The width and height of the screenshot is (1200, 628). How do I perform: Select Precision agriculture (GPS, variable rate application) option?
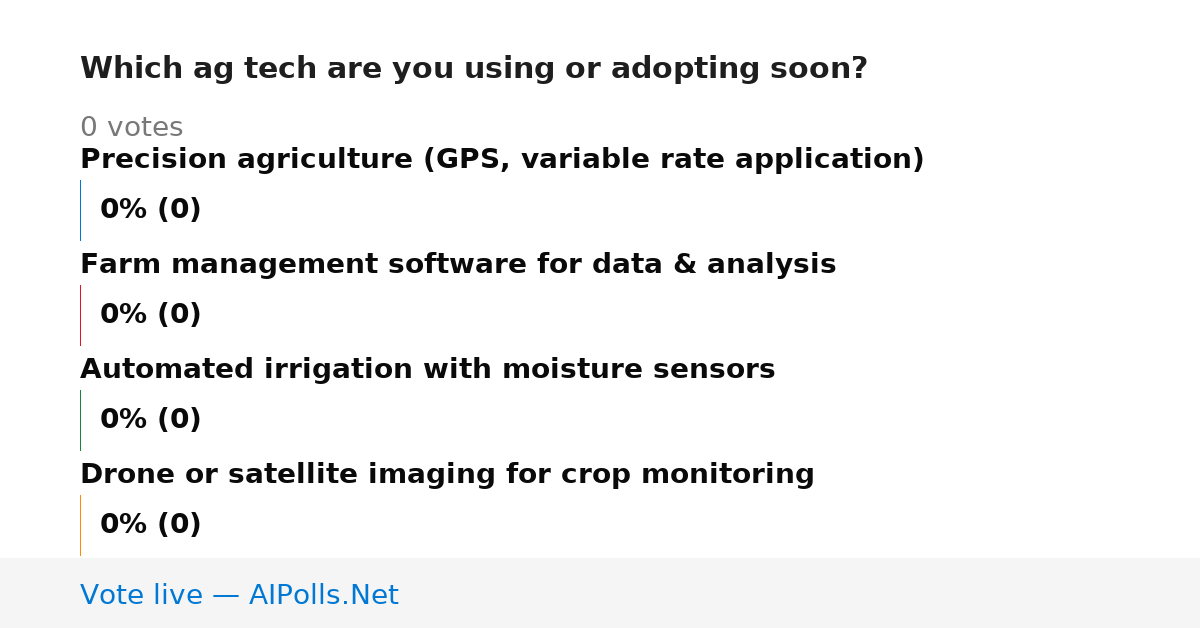(502, 160)
